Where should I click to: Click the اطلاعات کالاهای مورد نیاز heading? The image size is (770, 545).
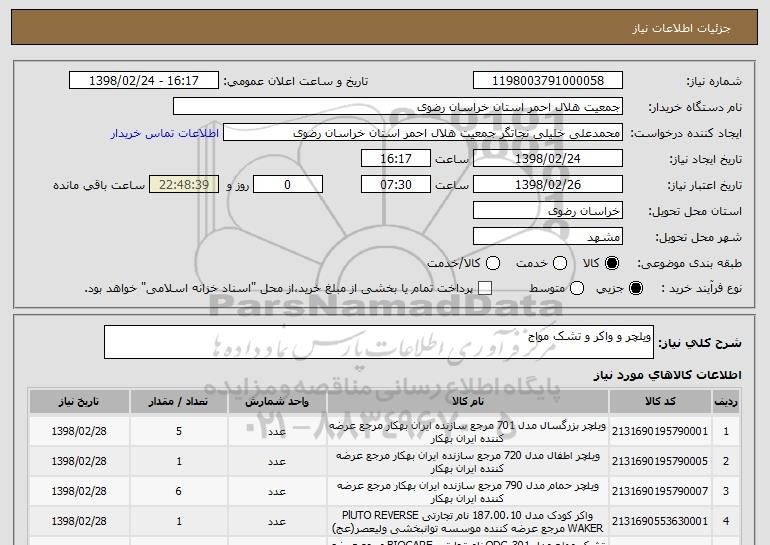[667, 375]
